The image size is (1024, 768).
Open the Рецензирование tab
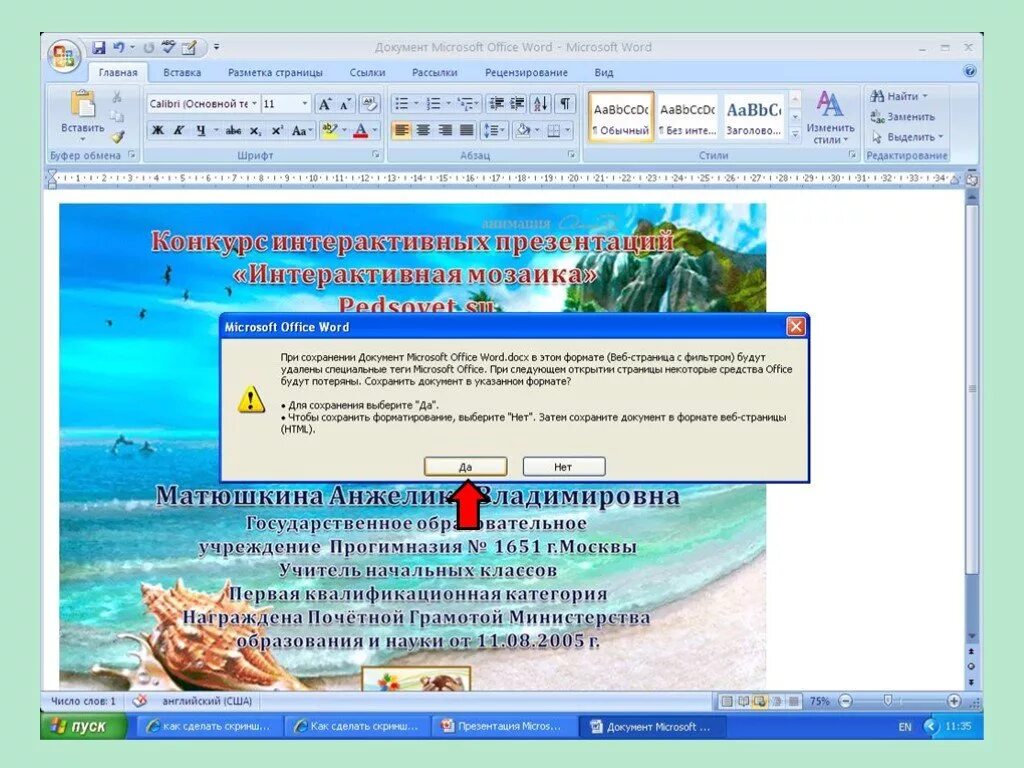[526, 72]
